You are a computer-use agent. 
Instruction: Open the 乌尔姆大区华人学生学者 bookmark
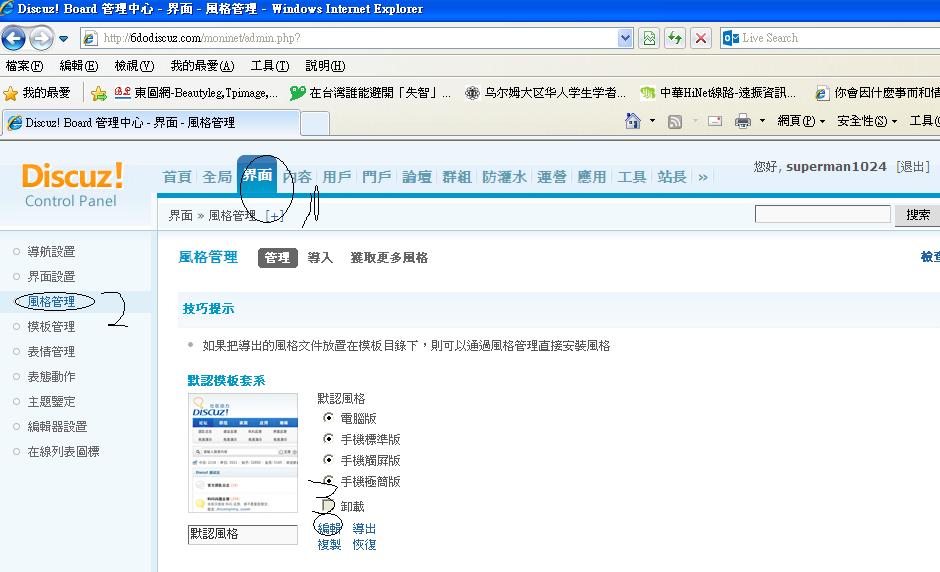click(546, 93)
